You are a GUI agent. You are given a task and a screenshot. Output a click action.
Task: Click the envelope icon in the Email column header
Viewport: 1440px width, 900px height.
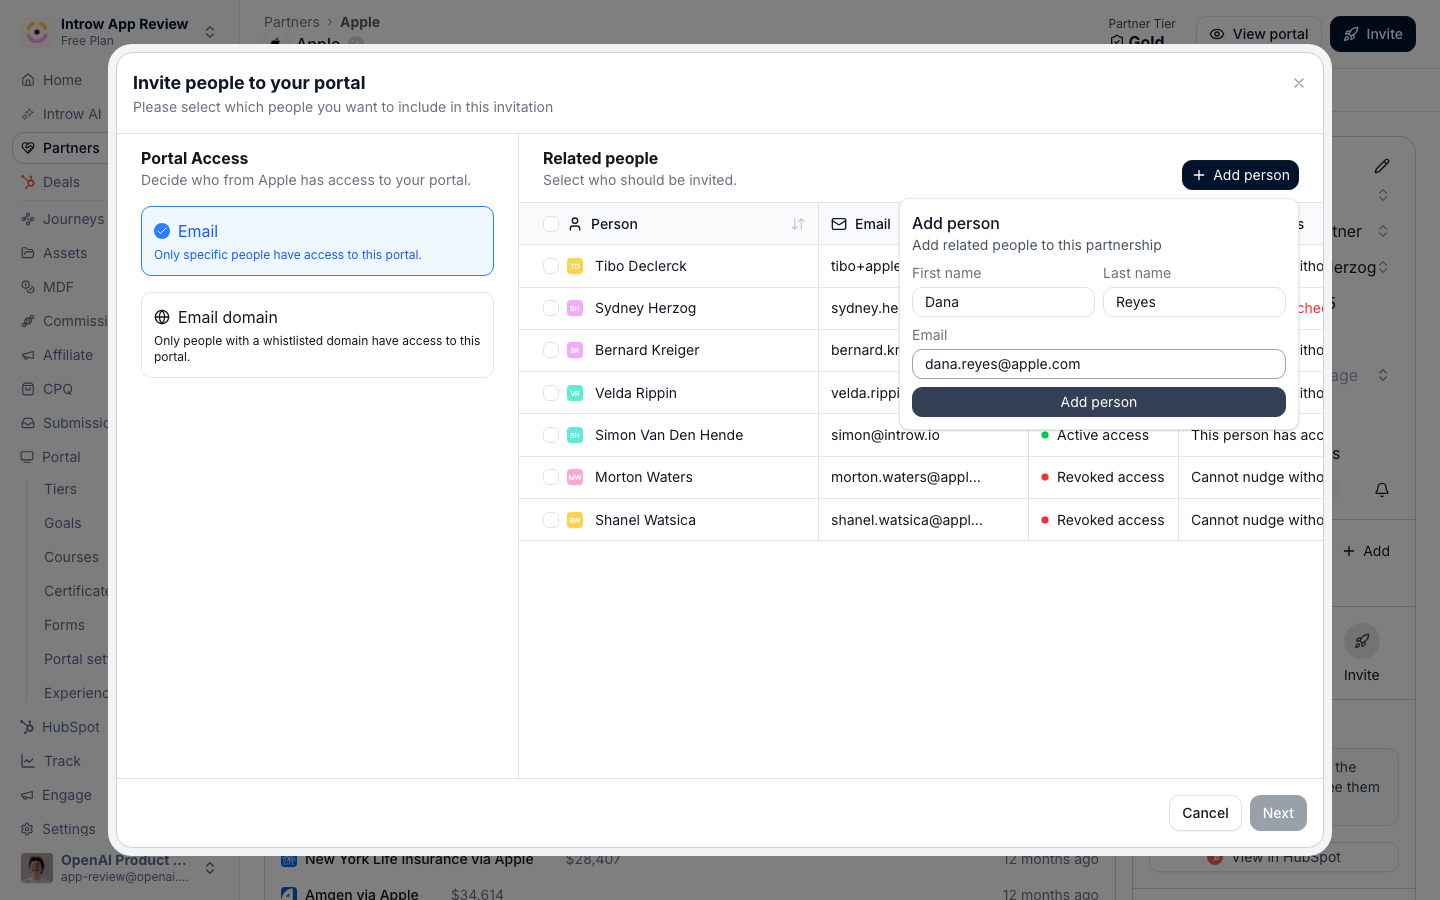pyautogui.click(x=839, y=224)
